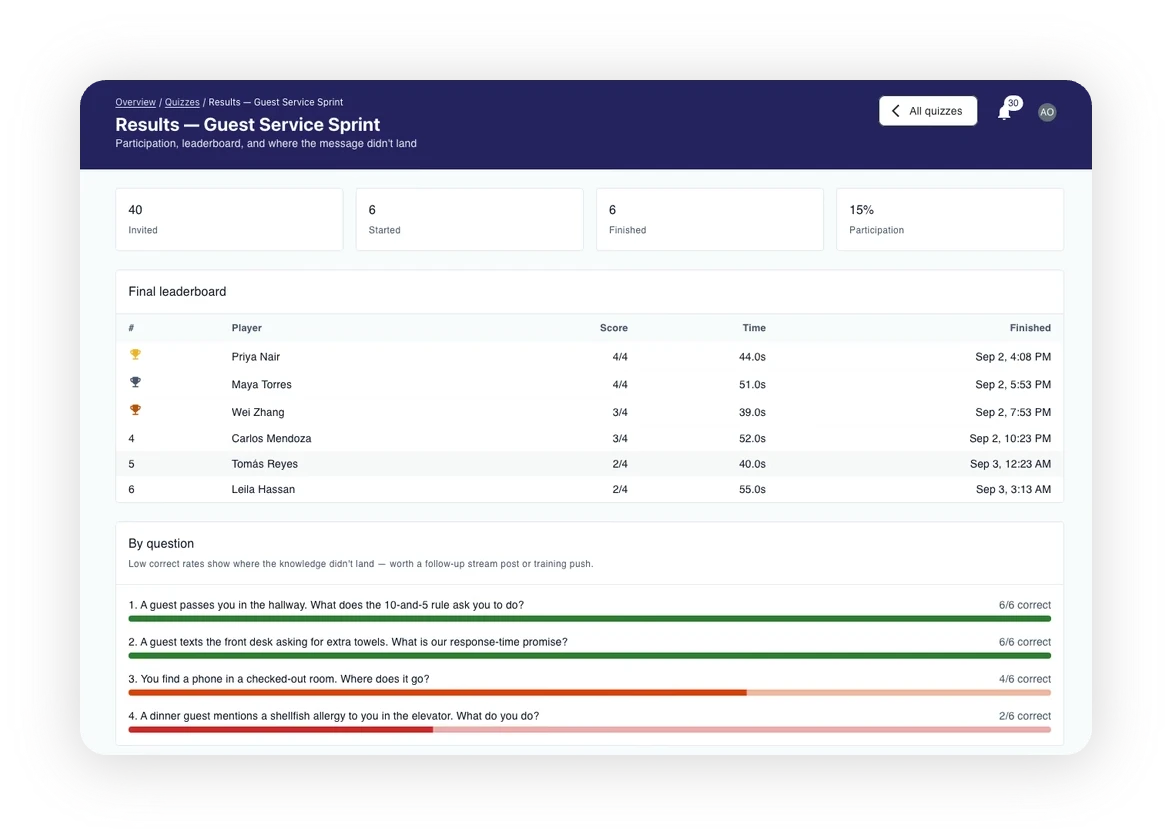Screen dimensions: 1172x835
Task: Click the Sep 3, 3:13 AM finish time
Action: click(1013, 490)
